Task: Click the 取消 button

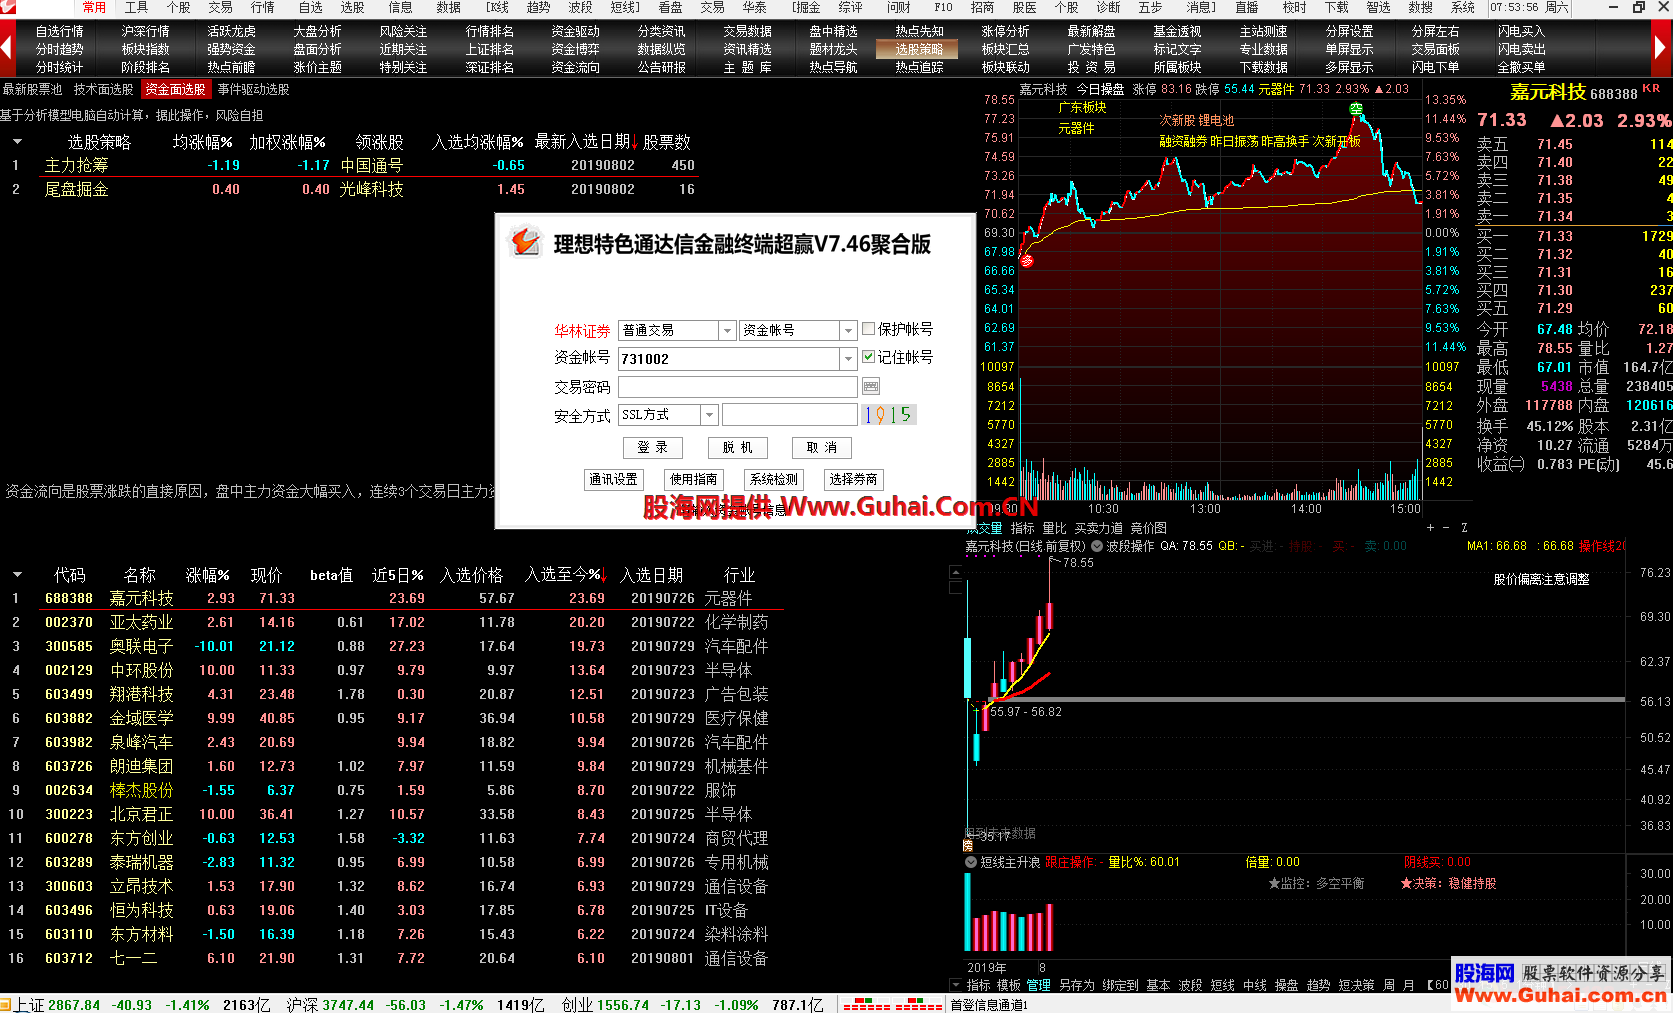Action: [821, 448]
